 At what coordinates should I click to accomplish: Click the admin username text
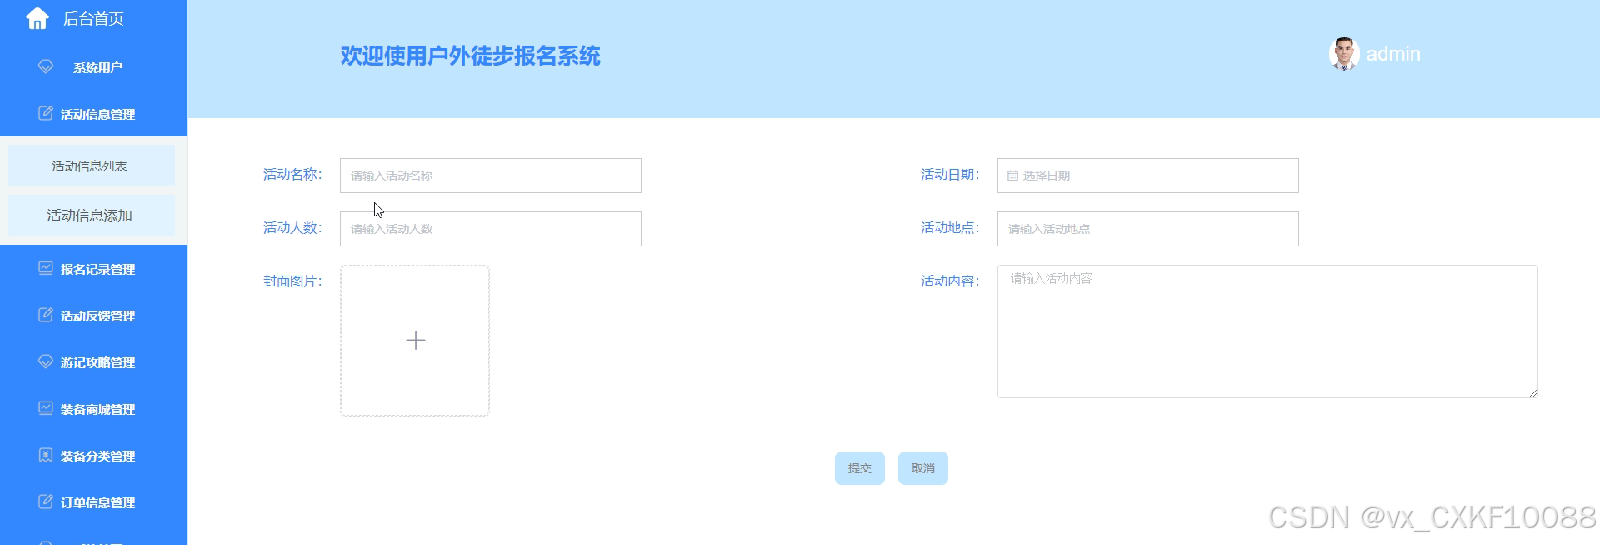pos(1393,54)
